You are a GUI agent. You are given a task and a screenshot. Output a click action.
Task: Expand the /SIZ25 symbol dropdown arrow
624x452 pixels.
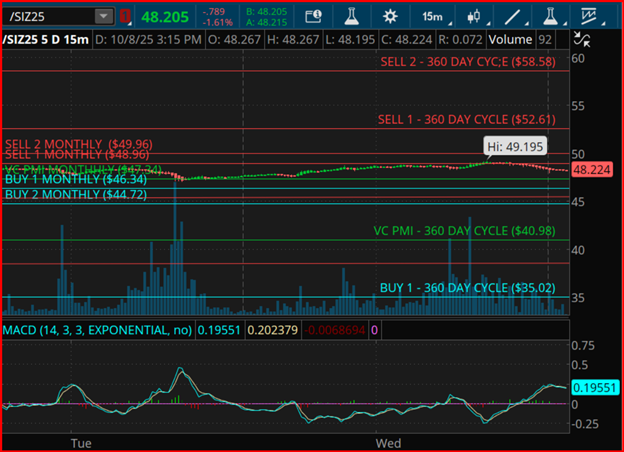point(104,17)
